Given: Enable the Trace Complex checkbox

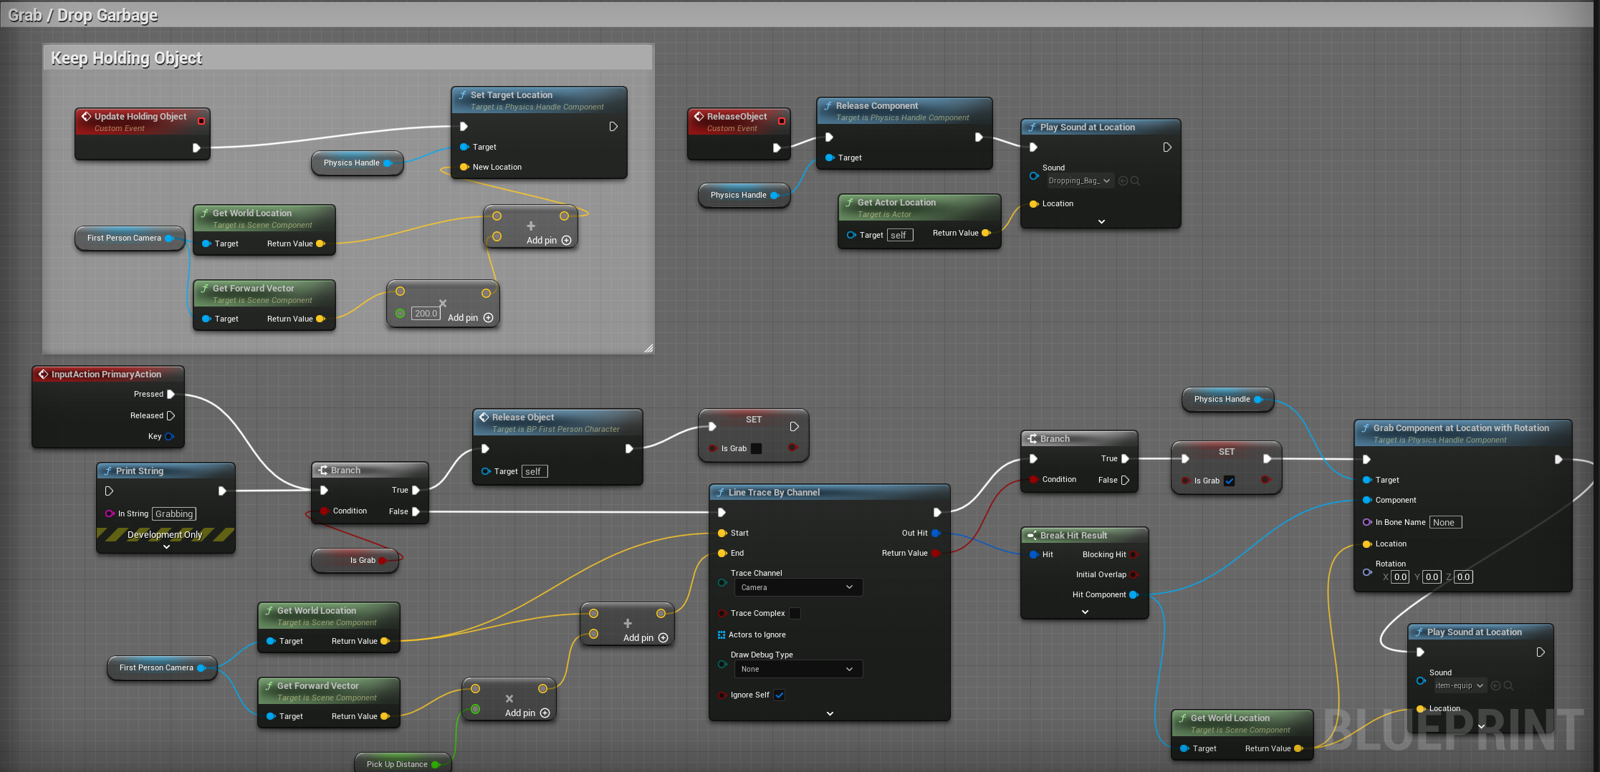Looking at the screenshot, I should 795,613.
